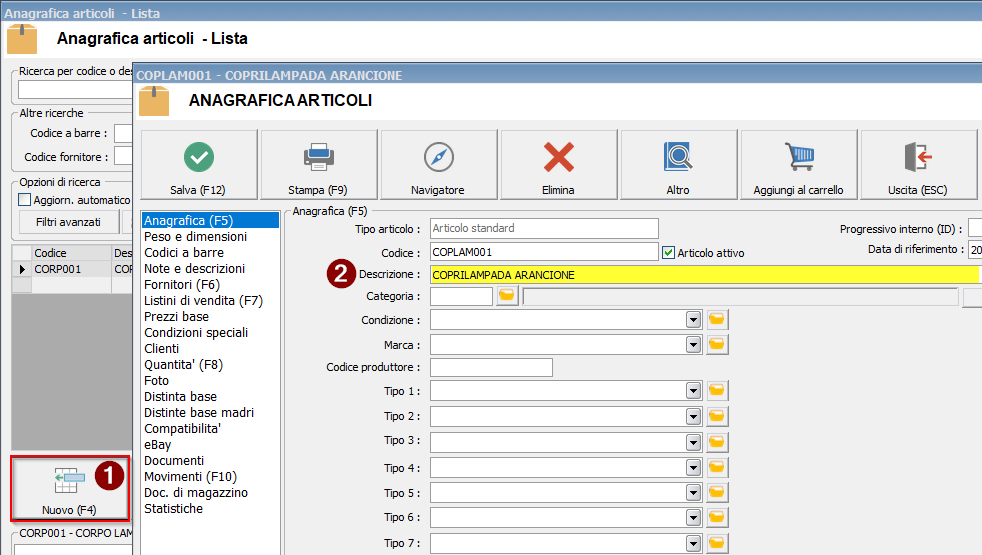Open the Marca dropdown list
The width and height of the screenshot is (982, 555).
point(693,344)
